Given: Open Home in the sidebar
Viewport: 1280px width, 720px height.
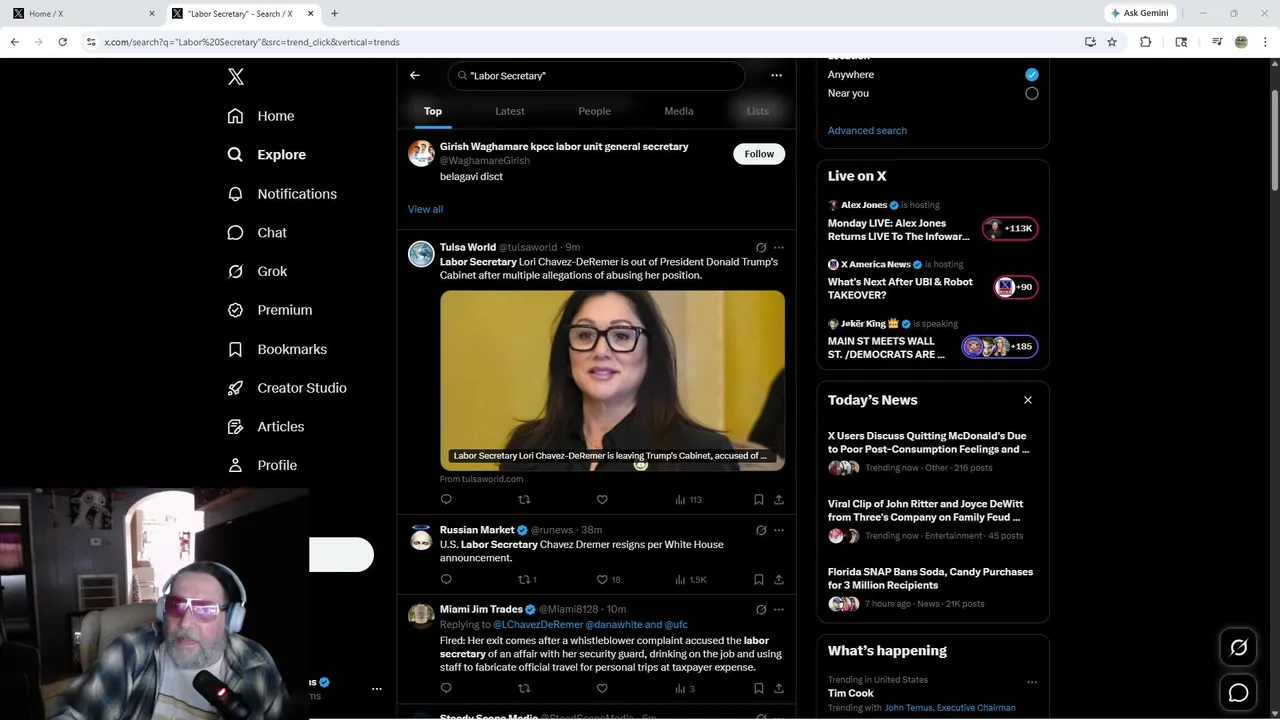Looking at the screenshot, I should 261,116.
